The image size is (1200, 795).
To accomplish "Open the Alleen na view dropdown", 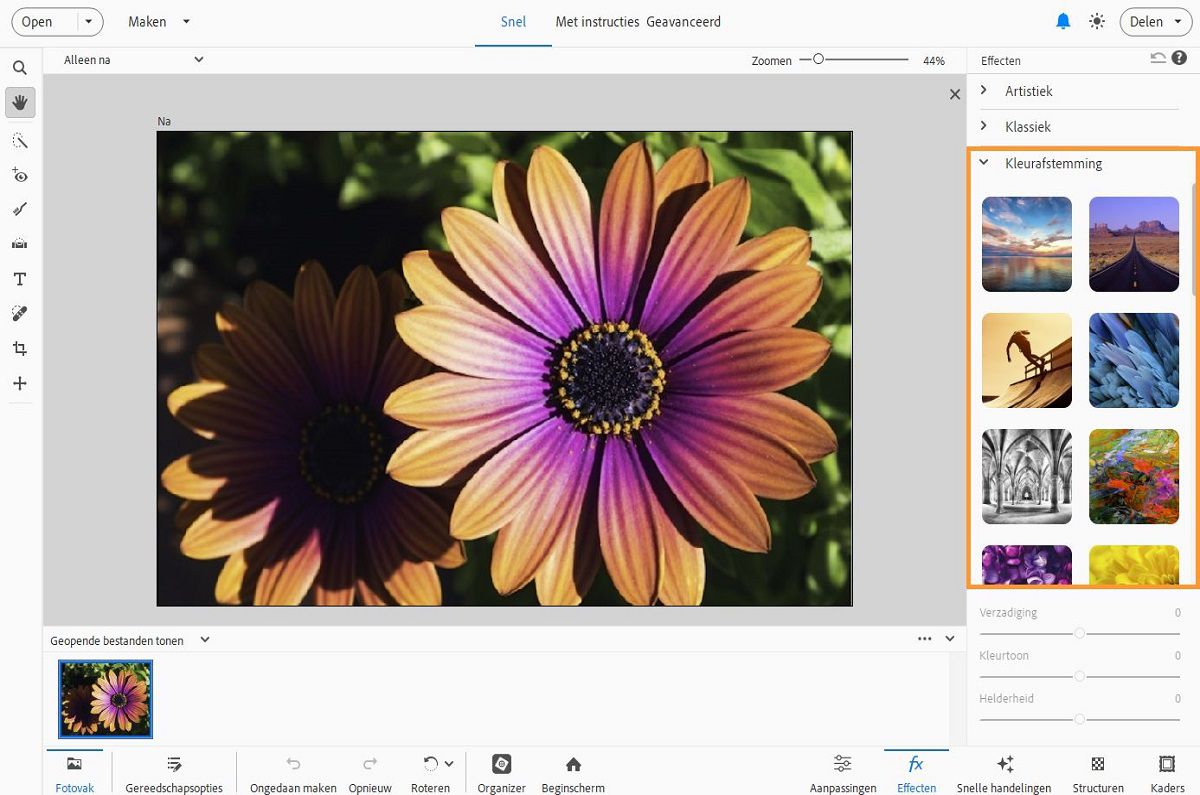I will (x=133, y=60).
